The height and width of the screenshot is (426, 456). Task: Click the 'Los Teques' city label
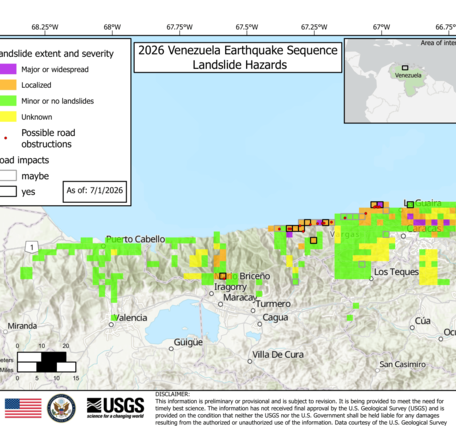click(x=396, y=272)
